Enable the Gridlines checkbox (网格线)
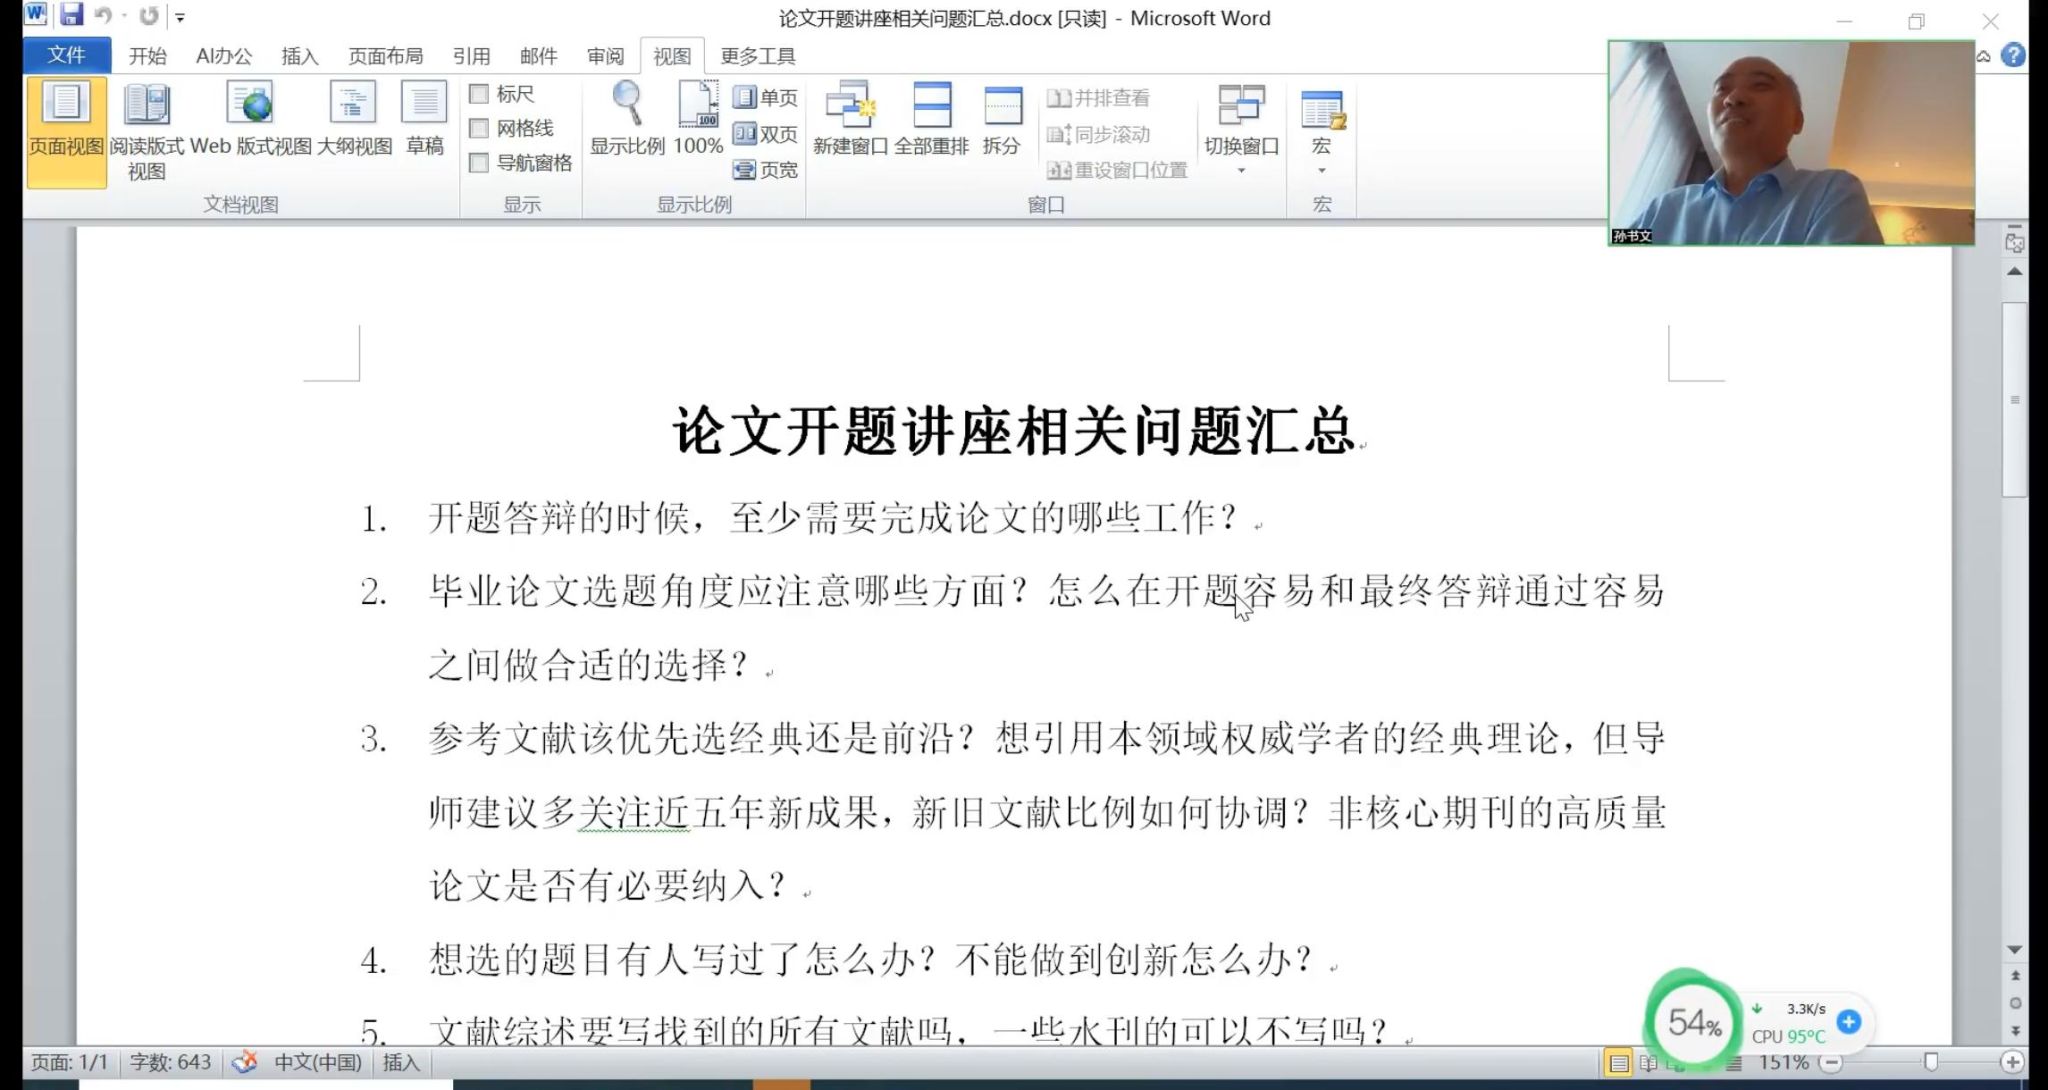Image resolution: width=2048 pixels, height=1090 pixels. pos(480,128)
